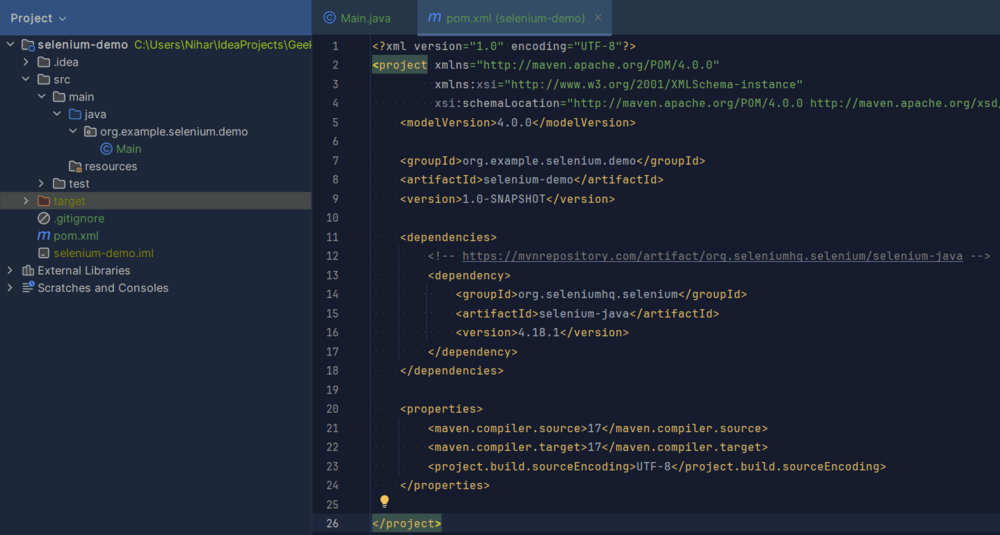Screen dimensions: 1000x535
Task: Expand the .idea folder
Action: 26,62
